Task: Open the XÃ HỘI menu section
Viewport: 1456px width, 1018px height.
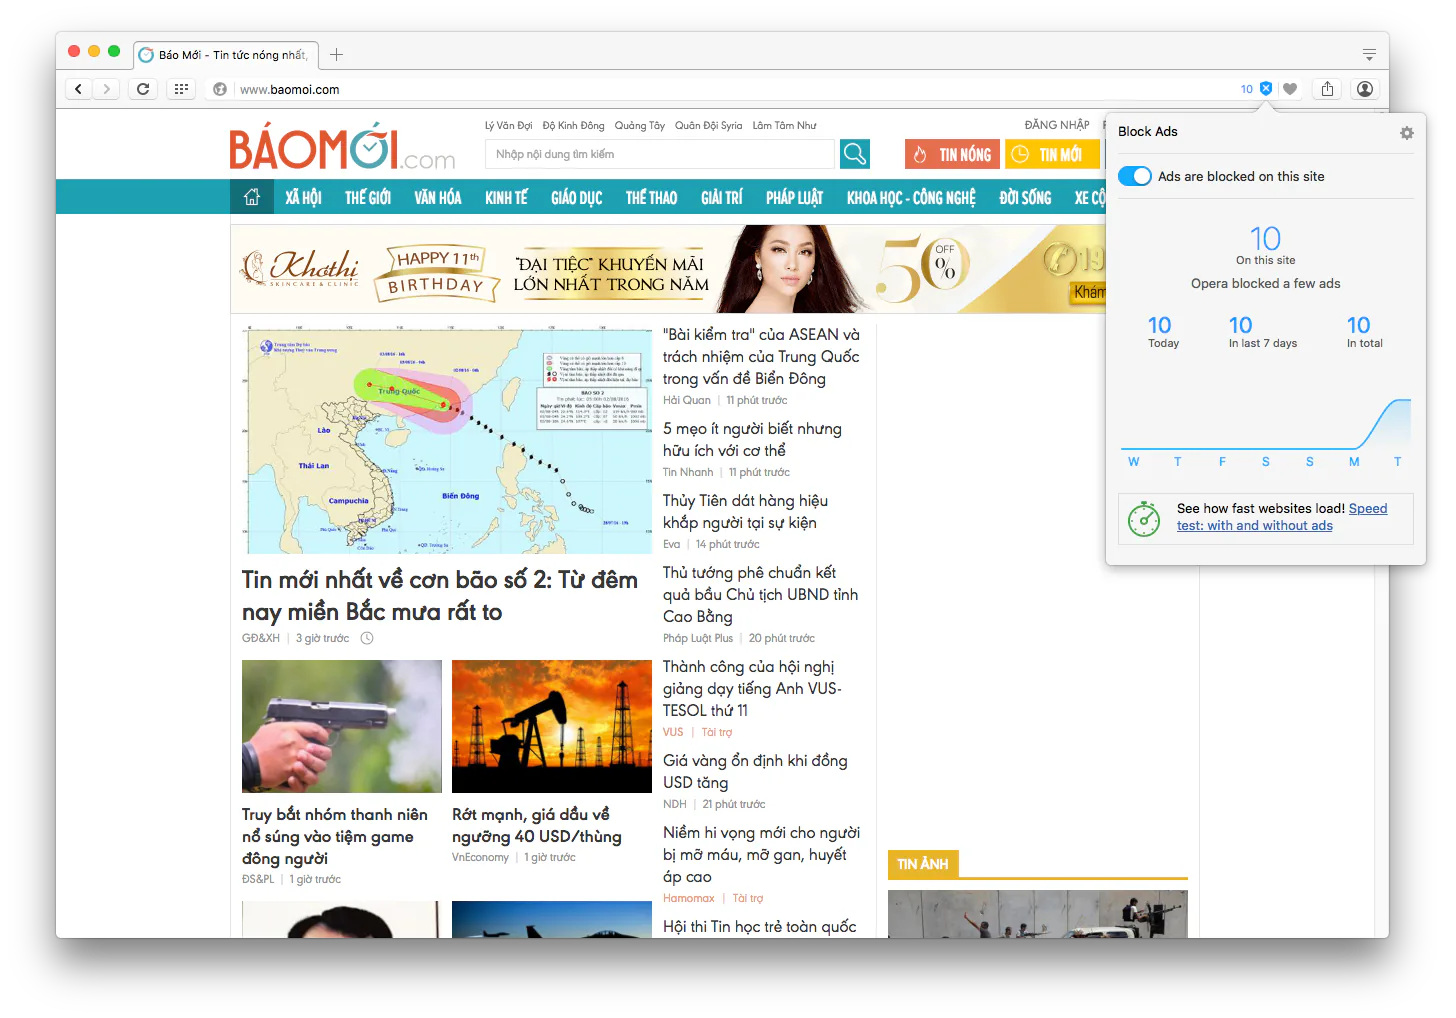Action: [x=303, y=198]
